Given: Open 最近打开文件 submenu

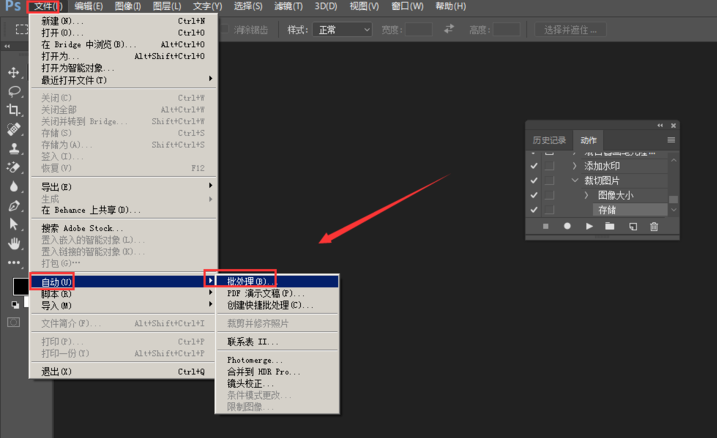Looking at the screenshot, I should click(122, 80).
